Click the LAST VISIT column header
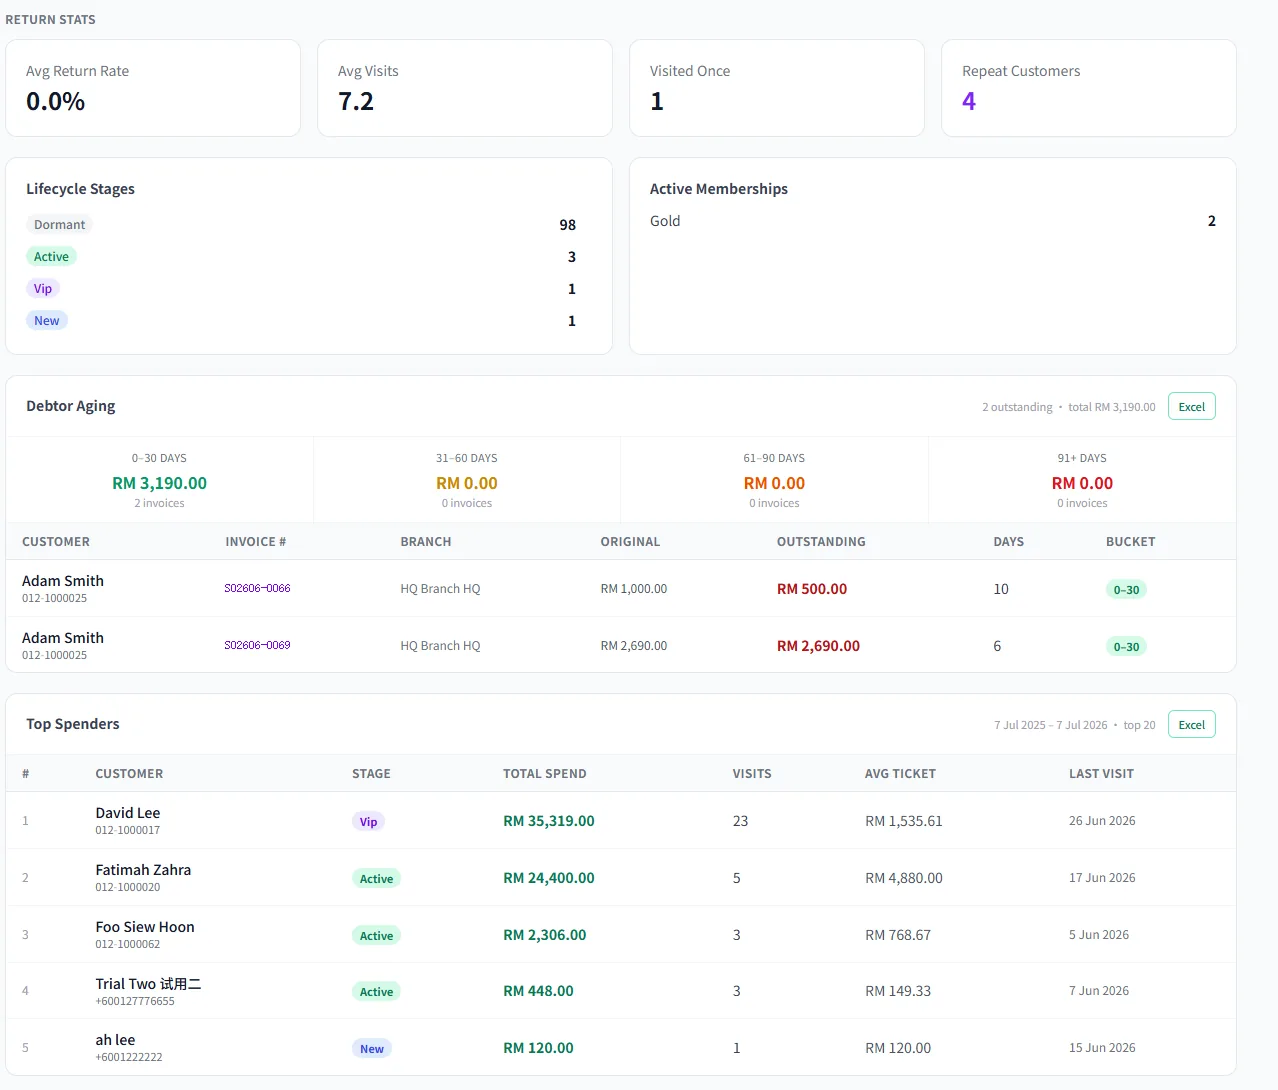1278x1090 pixels. (1101, 774)
